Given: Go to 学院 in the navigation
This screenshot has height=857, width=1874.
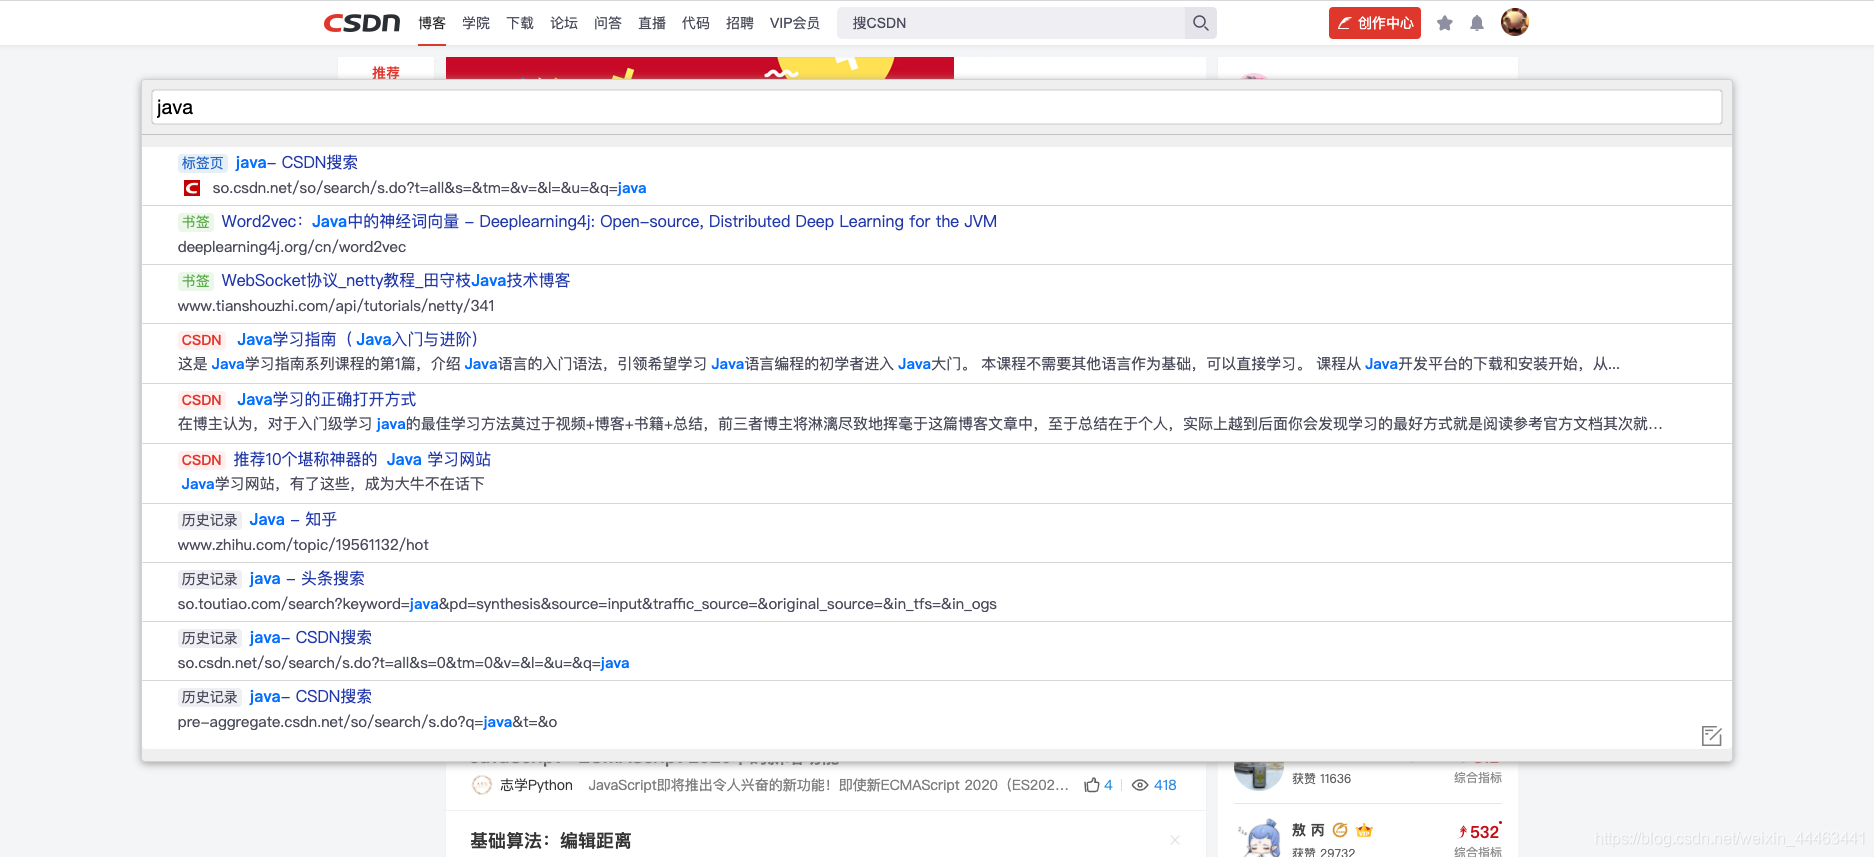Looking at the screenshot, I should [476, 23].
